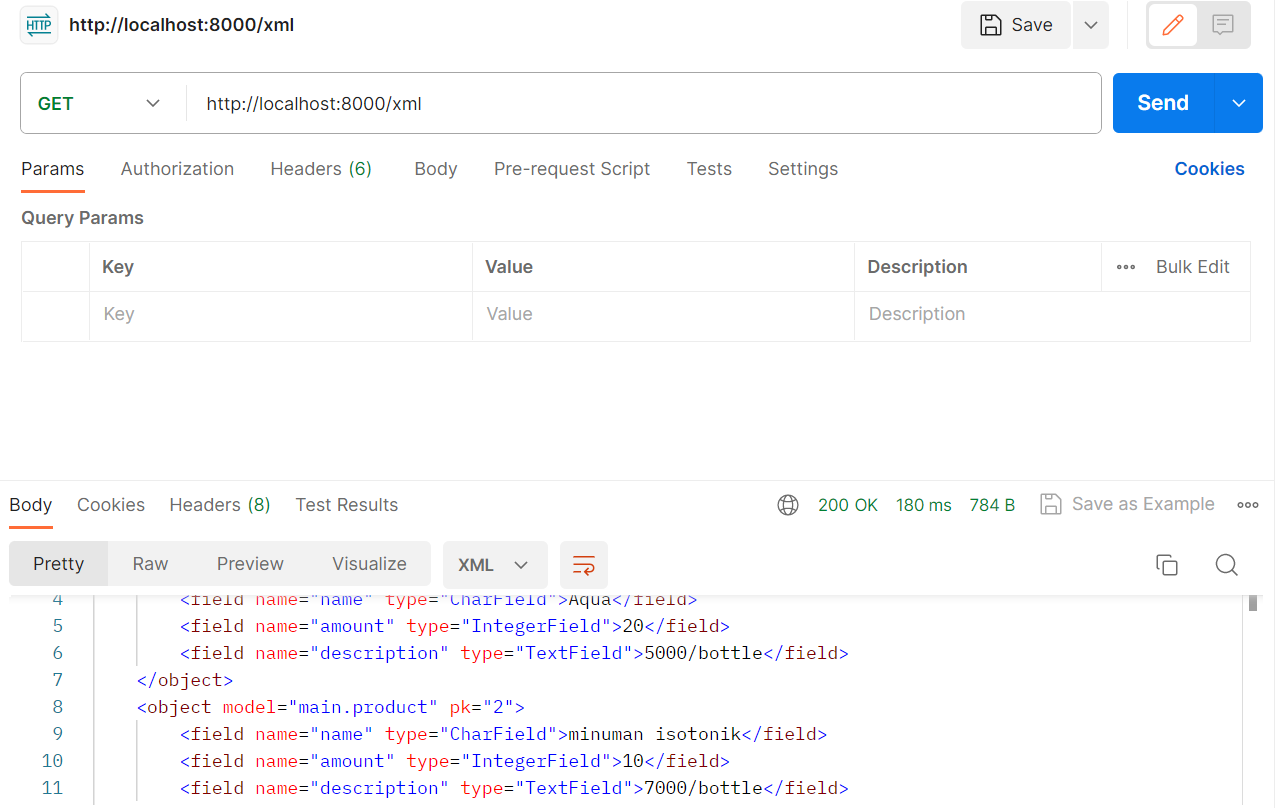Switch to the Raw response view
Screen dimensions: 1283x808
[149, 564]
